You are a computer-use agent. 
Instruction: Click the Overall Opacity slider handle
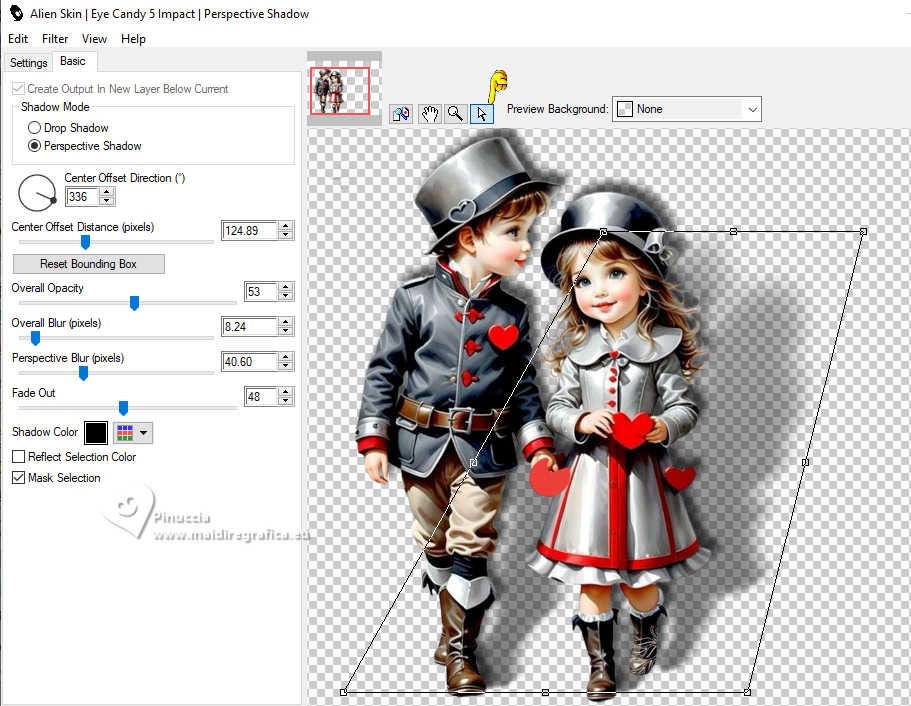pos(134,303)
